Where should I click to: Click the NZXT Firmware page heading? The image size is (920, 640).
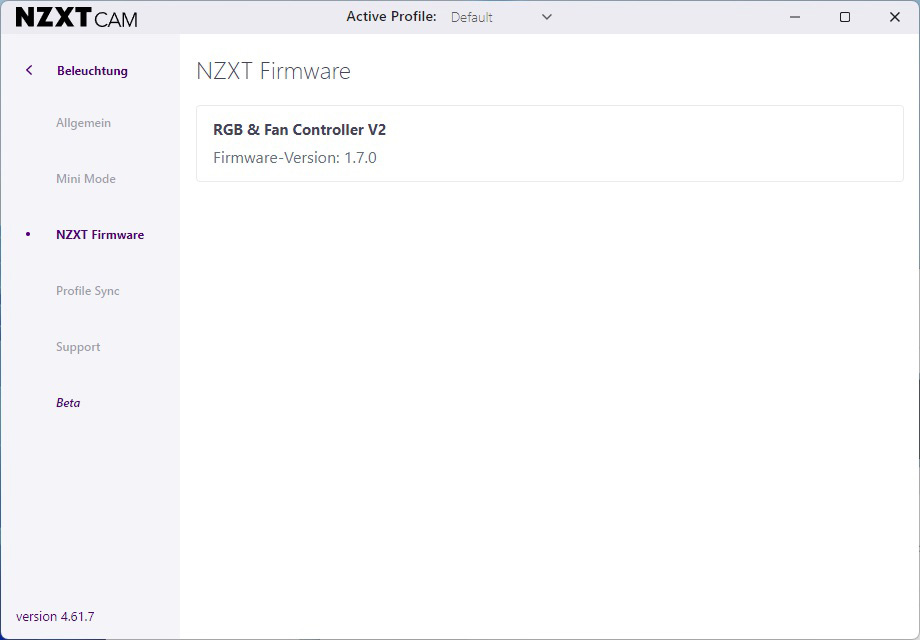[x=273, y=71]
